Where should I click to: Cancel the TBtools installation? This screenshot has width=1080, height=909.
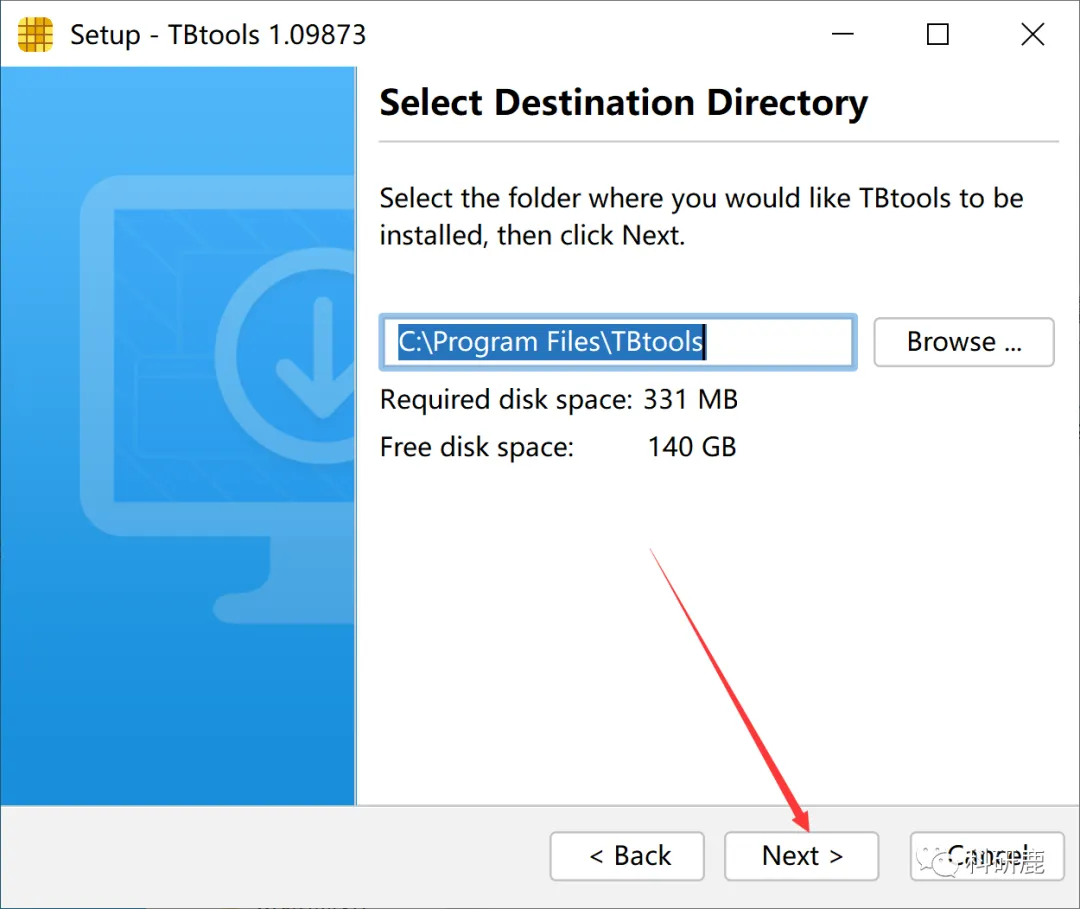(987, 856)
